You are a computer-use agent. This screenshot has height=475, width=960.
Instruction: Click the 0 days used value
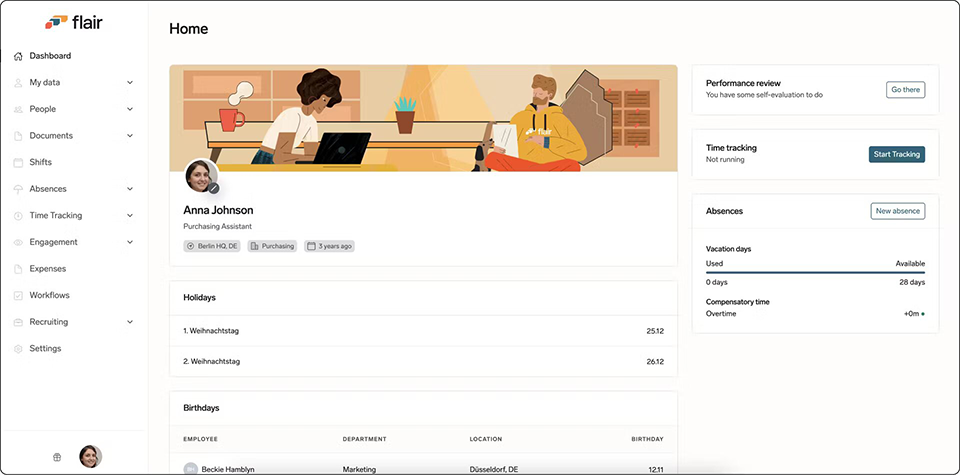pos(716,283)
